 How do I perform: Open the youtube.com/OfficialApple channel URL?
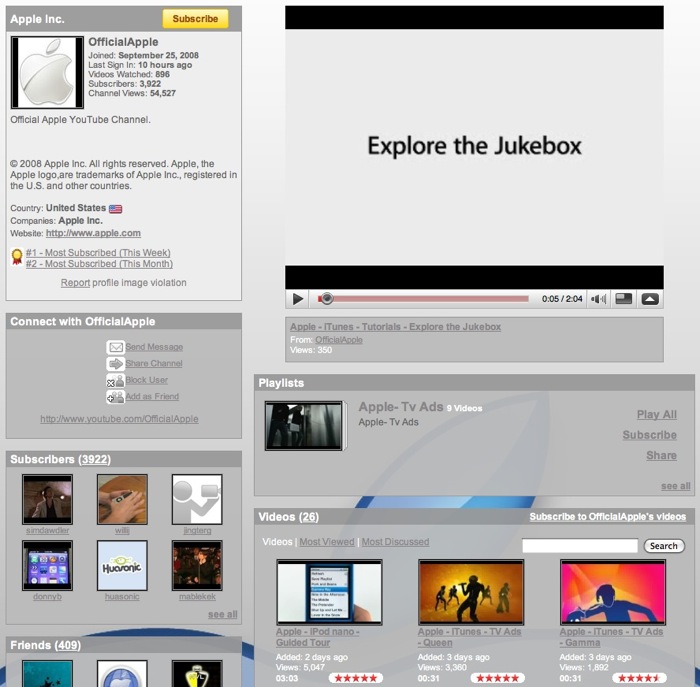[x=119, y=419]
